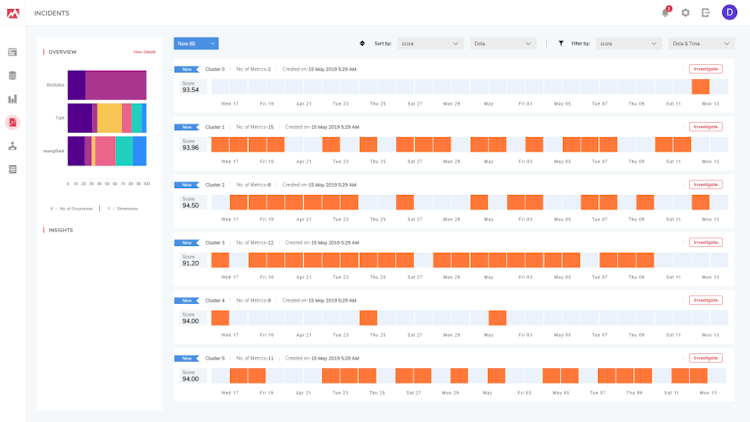Open the settings gear icon
The width and height of the screenshot is (750, 422).
tap(686, 12)
